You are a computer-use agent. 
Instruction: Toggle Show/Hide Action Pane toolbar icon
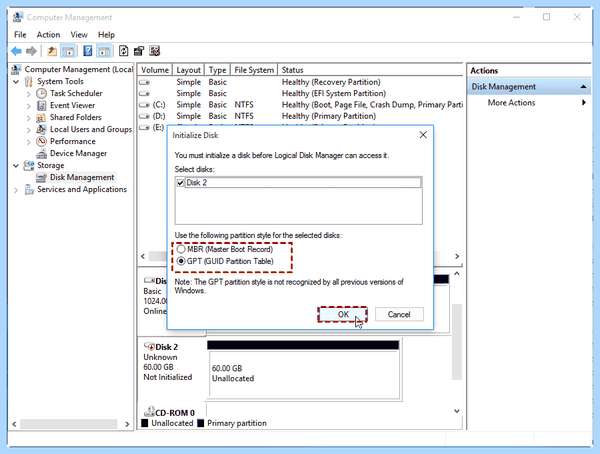point(104,51)
